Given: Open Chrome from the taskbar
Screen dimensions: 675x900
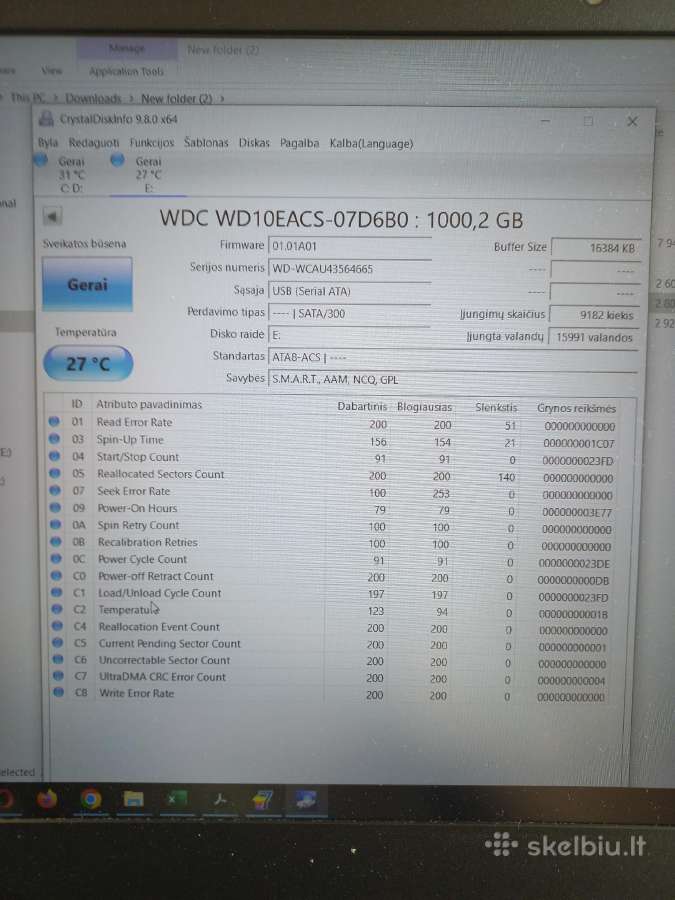Looking at the screenshot, I should [91, 799].
